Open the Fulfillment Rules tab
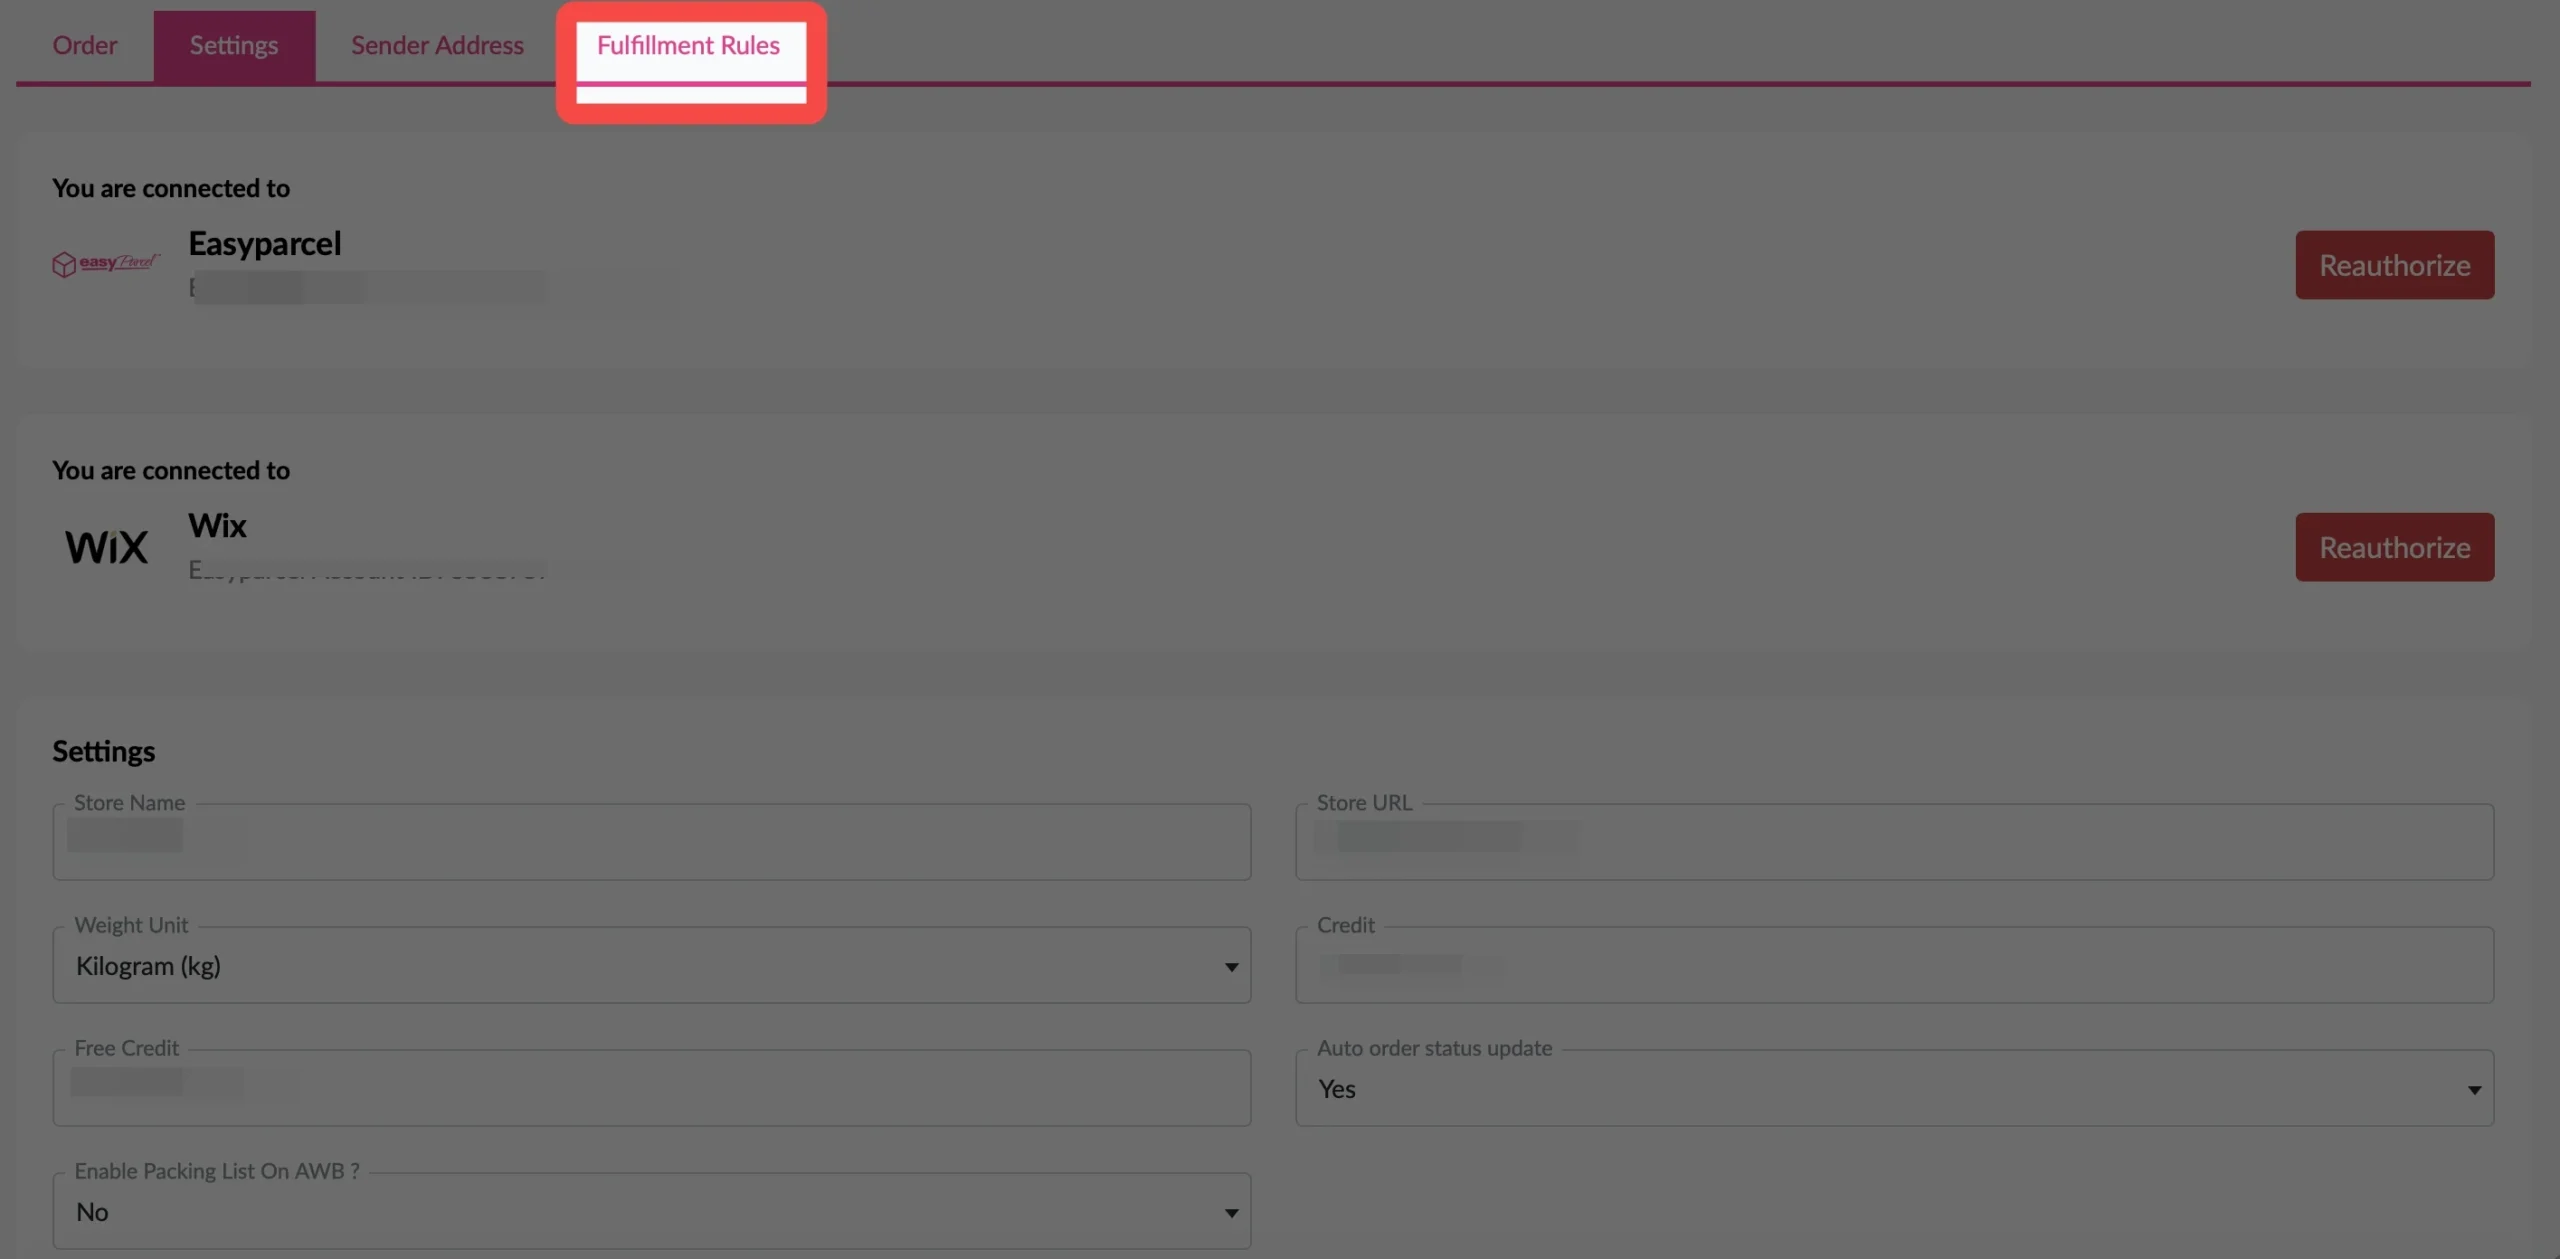Viewport: 2560px width, 1259px height. (689, 45)
